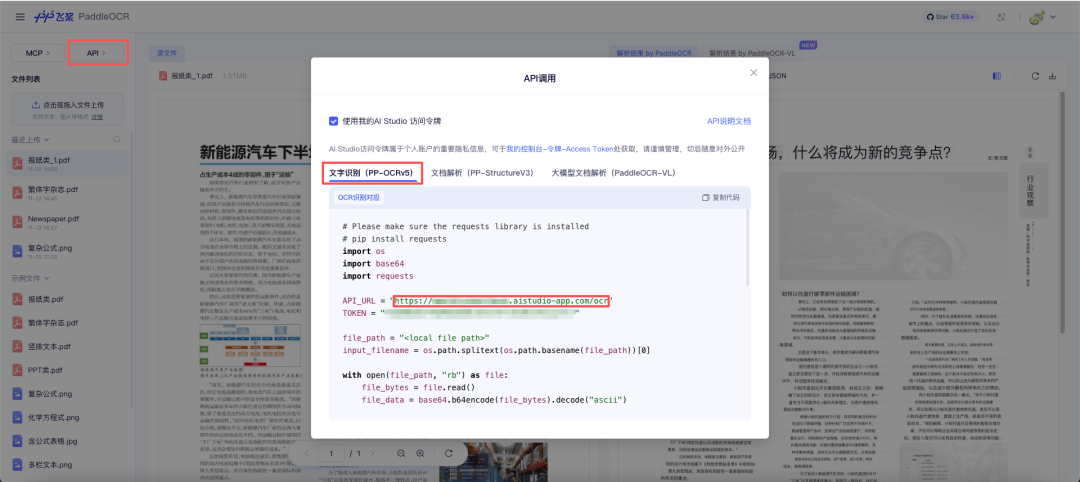Click the image icon of 化学方程式.png
Screen dimensions: 1080x482
(x=18, y=417)
